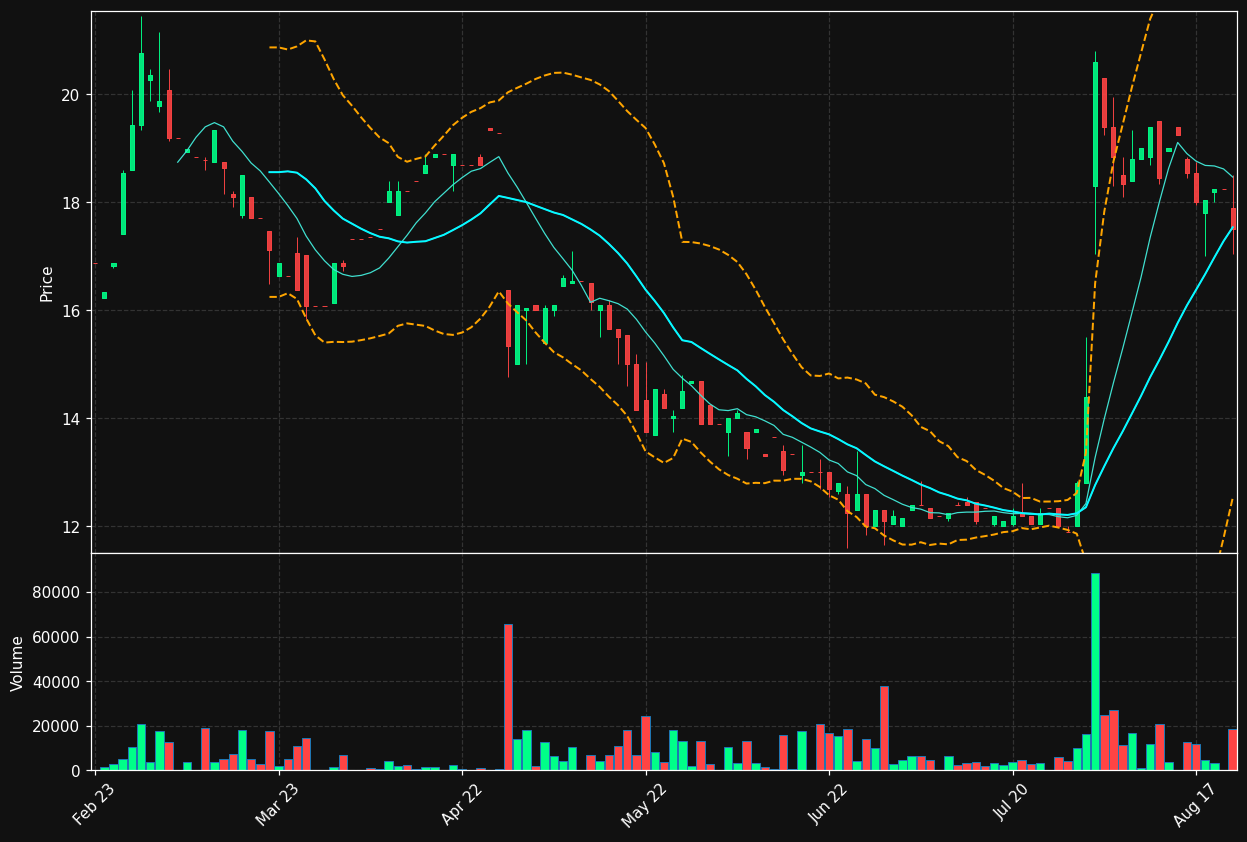1247x842 pixels.
Task: Select the 'Aug 17' date label
Action: (x=1196, y=804)
